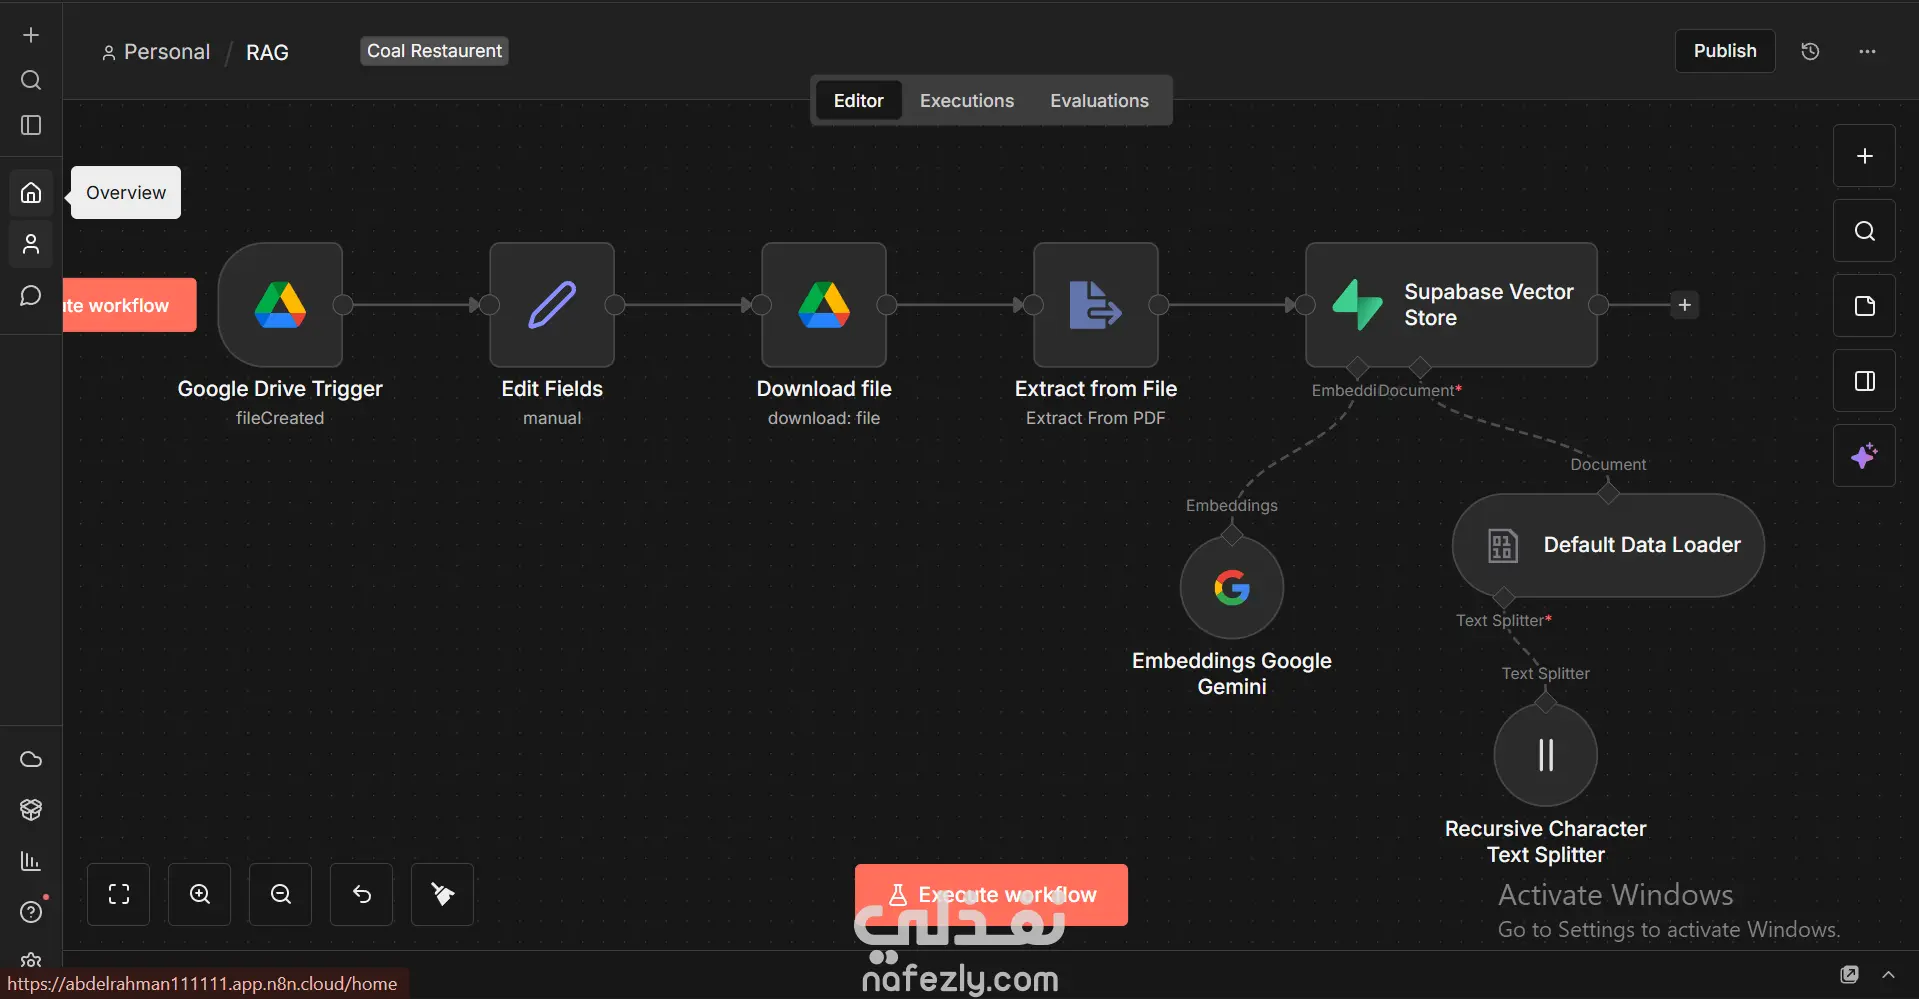Select the Download file Google Drive node
Viewport: 1919px width, 999px height.
point(824,305)
